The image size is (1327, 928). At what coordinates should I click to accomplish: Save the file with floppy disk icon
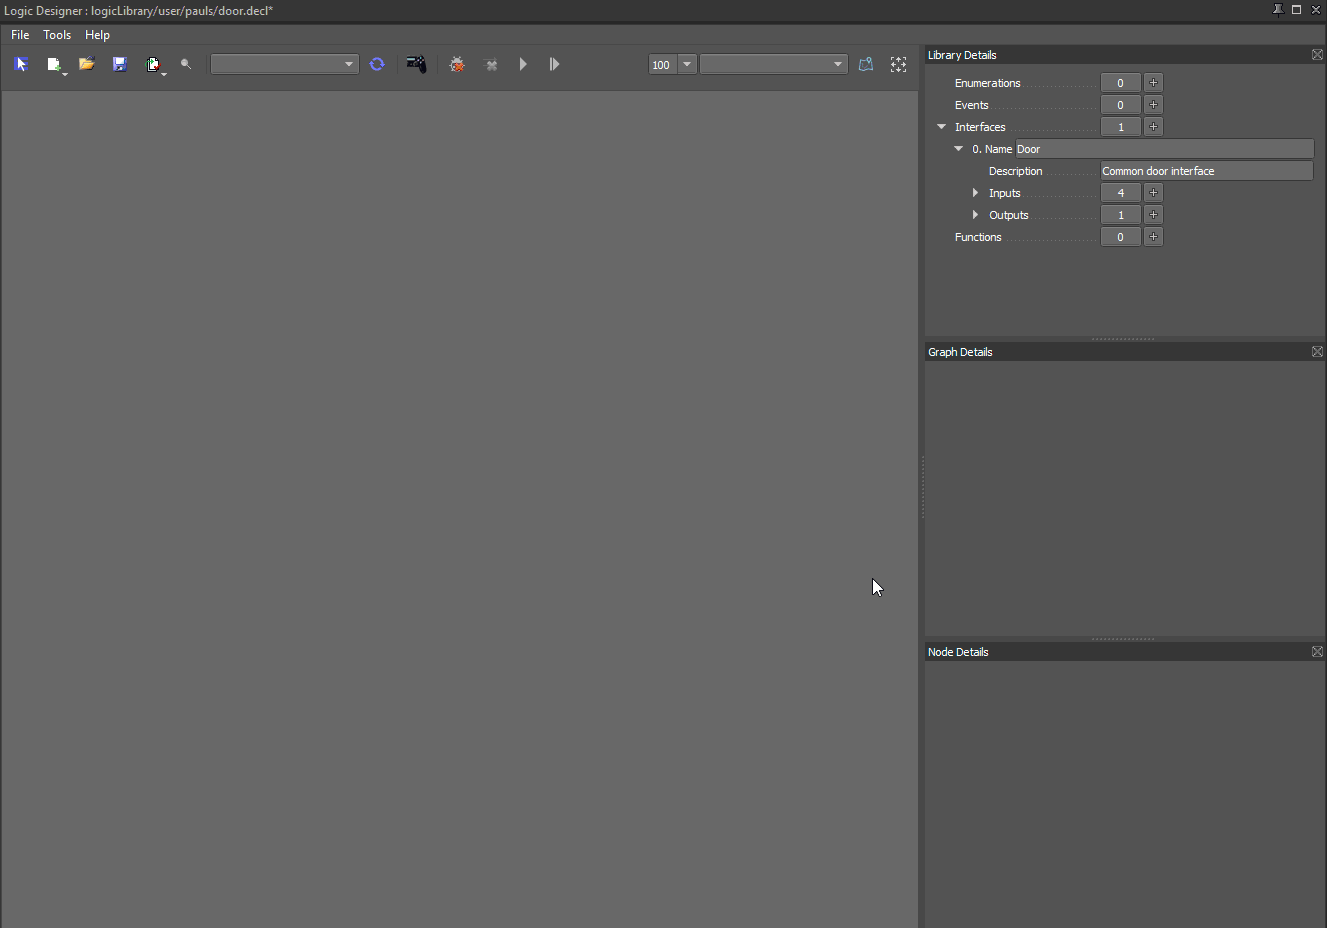point(120,64)
